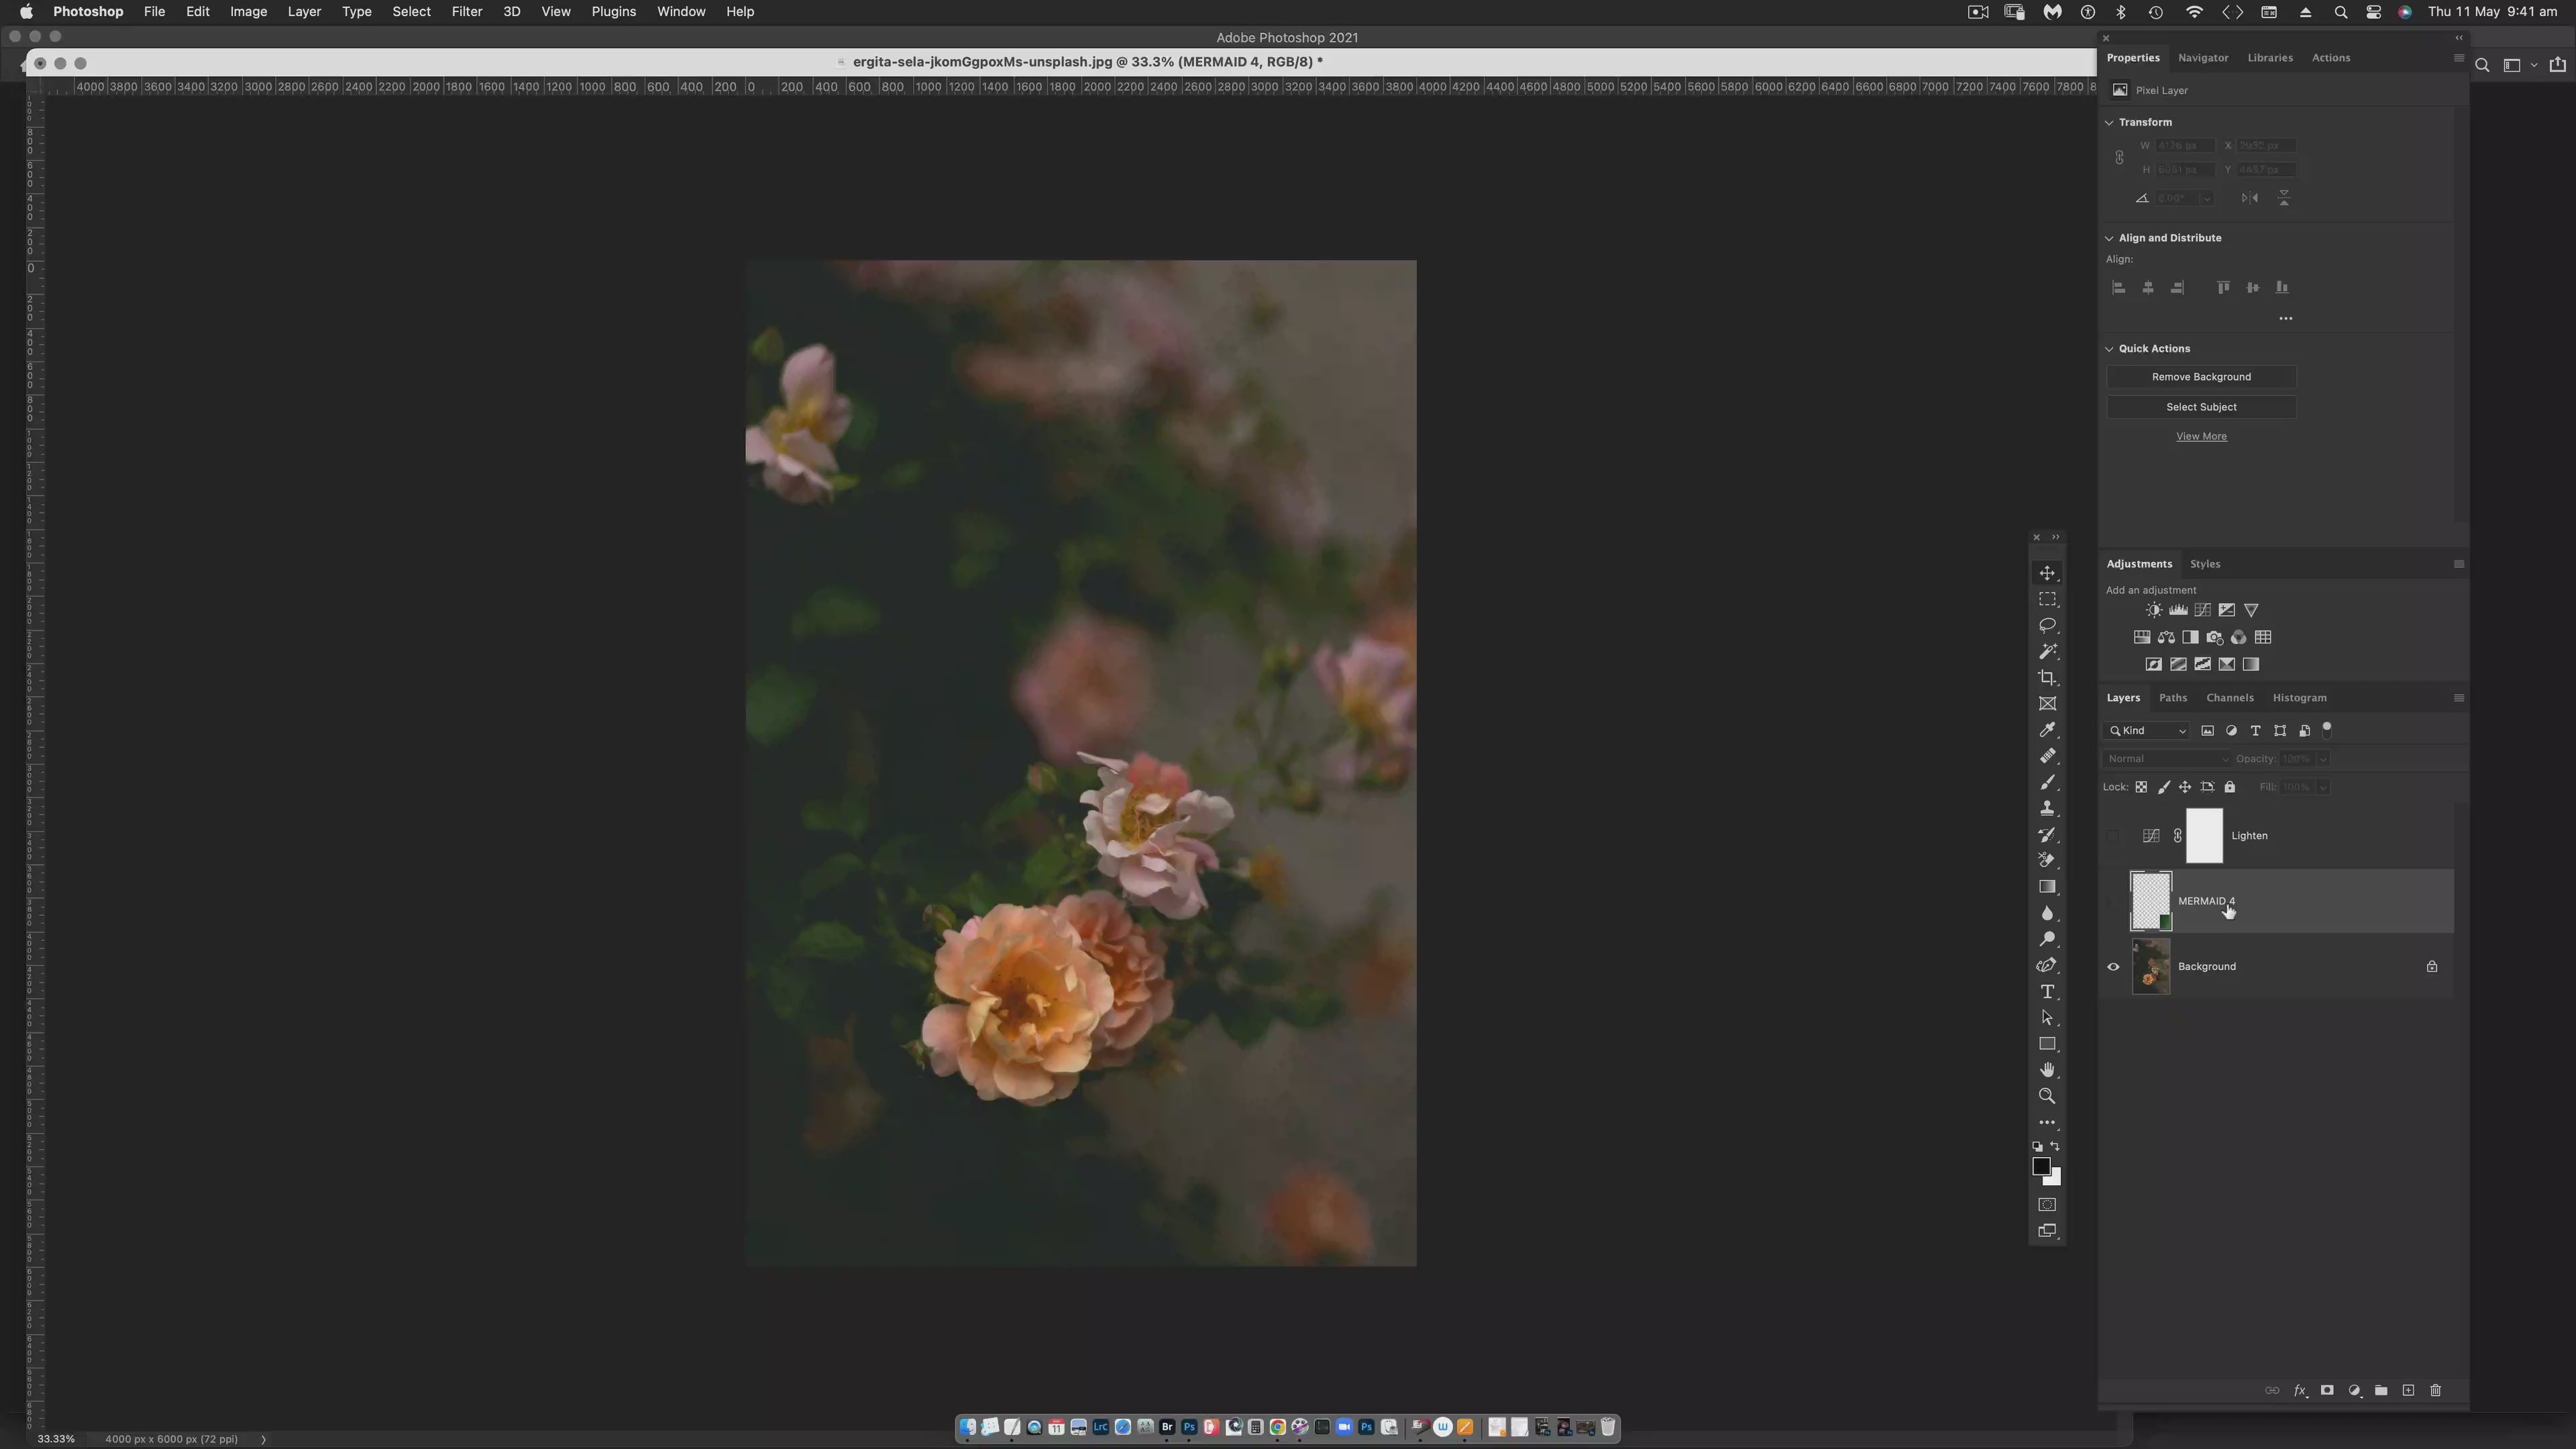
Task: Create a new group folder icon
Action: click(2381, 1390)
